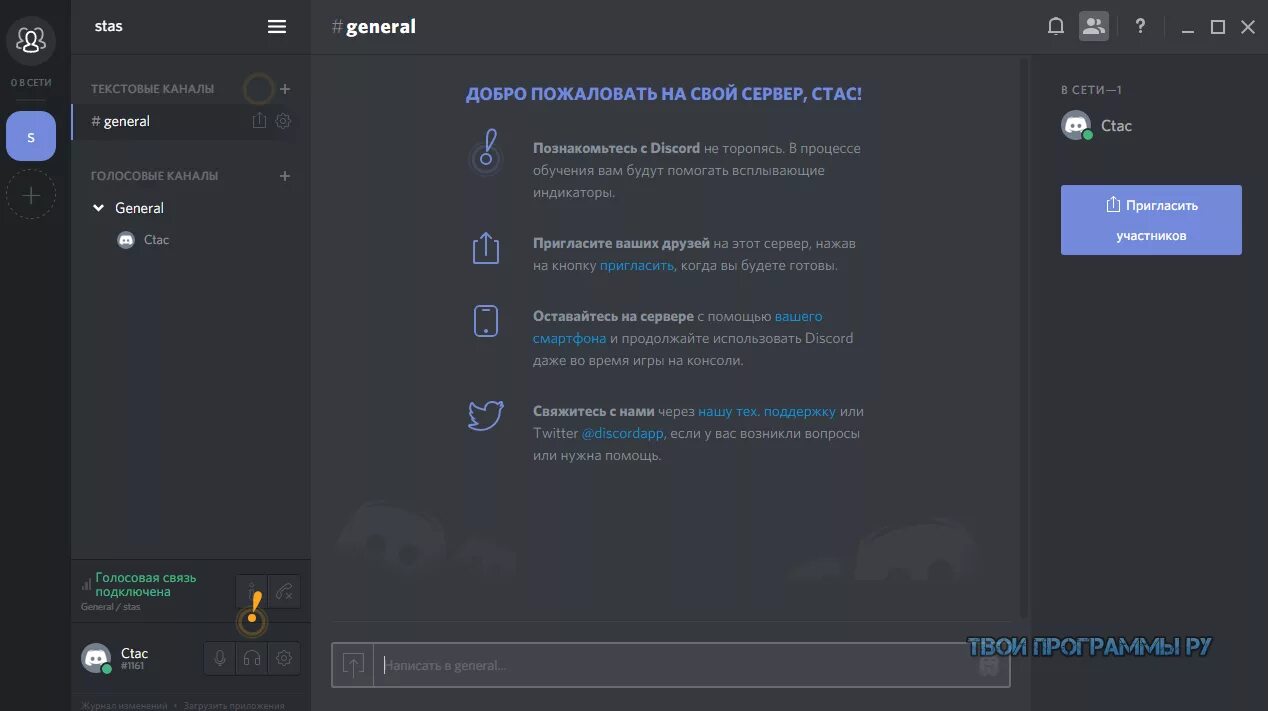
Task: Open the нашу тех. поддержку link
Action: pyautogui.click(x=766, y=411)
